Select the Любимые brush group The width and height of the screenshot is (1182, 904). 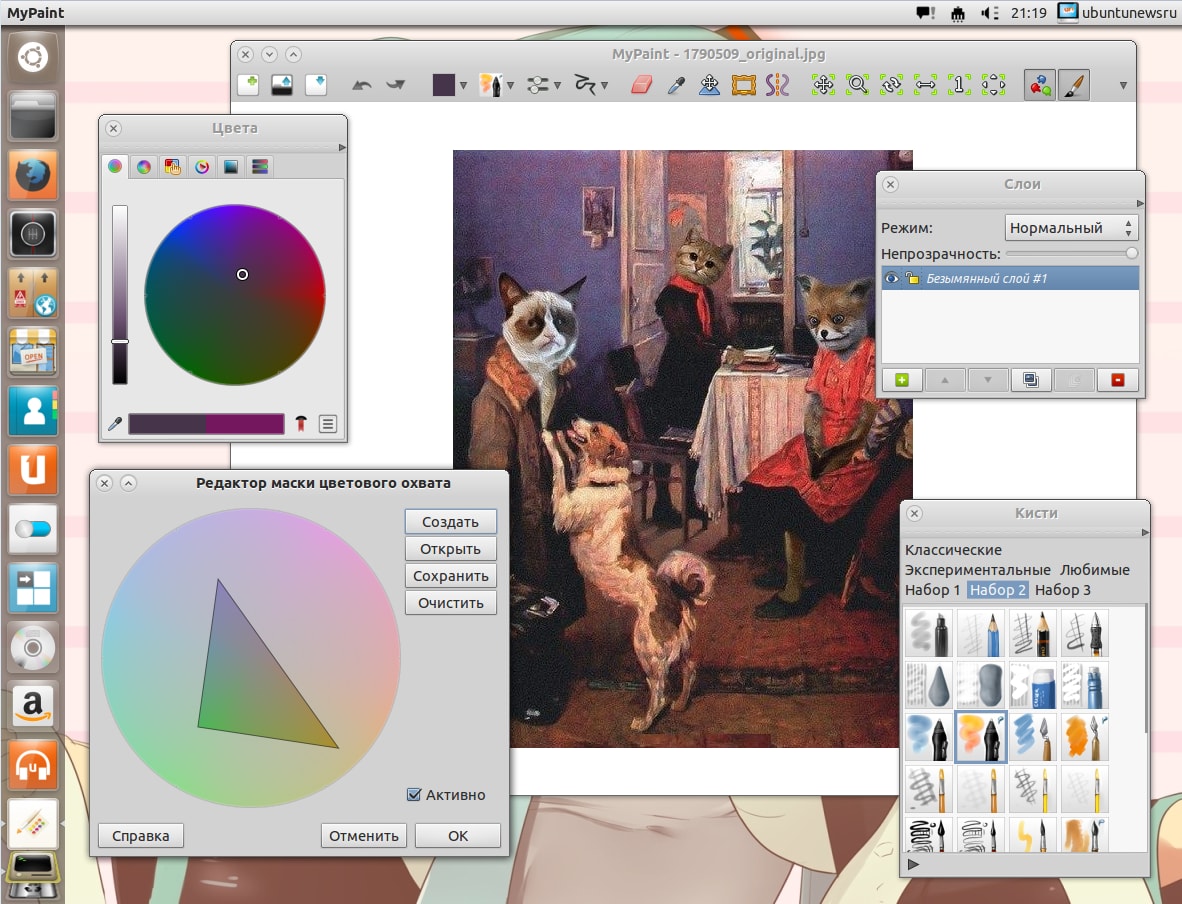[x=1095, y=570]
